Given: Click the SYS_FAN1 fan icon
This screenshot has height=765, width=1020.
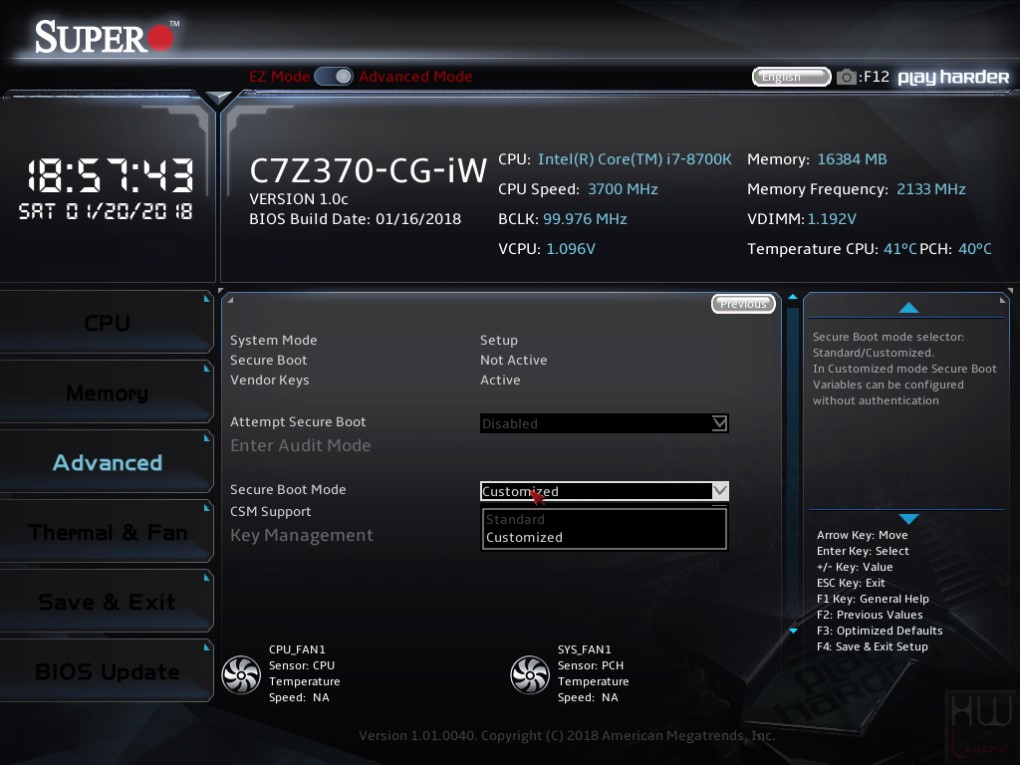Looking at the screenshot, I should (x=530, y=674).
